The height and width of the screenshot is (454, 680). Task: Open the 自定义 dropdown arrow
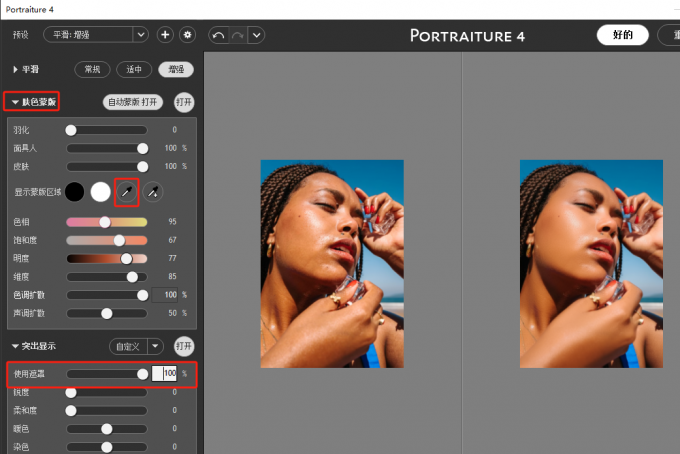point(155,346)
